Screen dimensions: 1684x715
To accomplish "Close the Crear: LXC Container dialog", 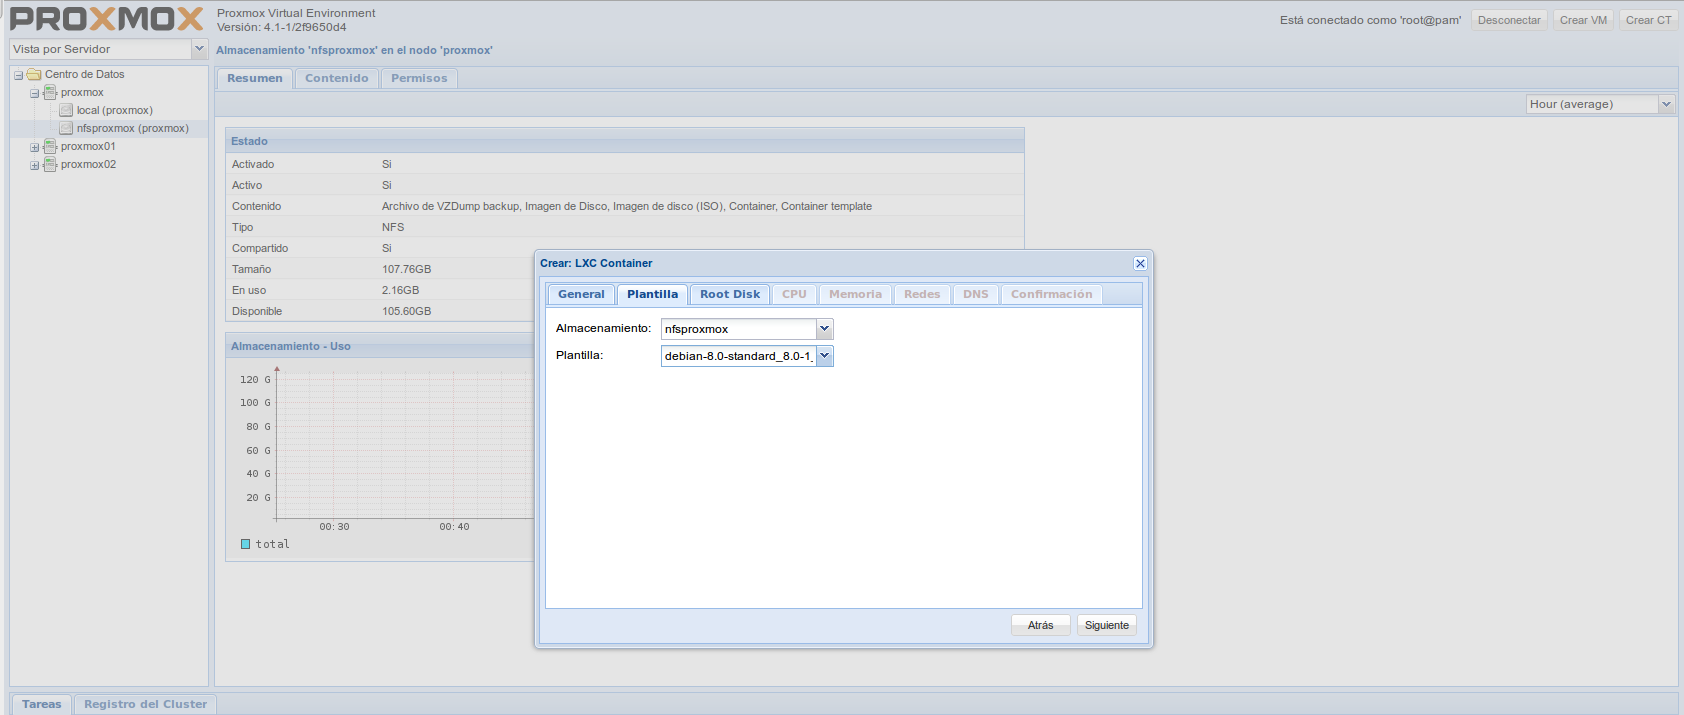I will pos(1140,264).
